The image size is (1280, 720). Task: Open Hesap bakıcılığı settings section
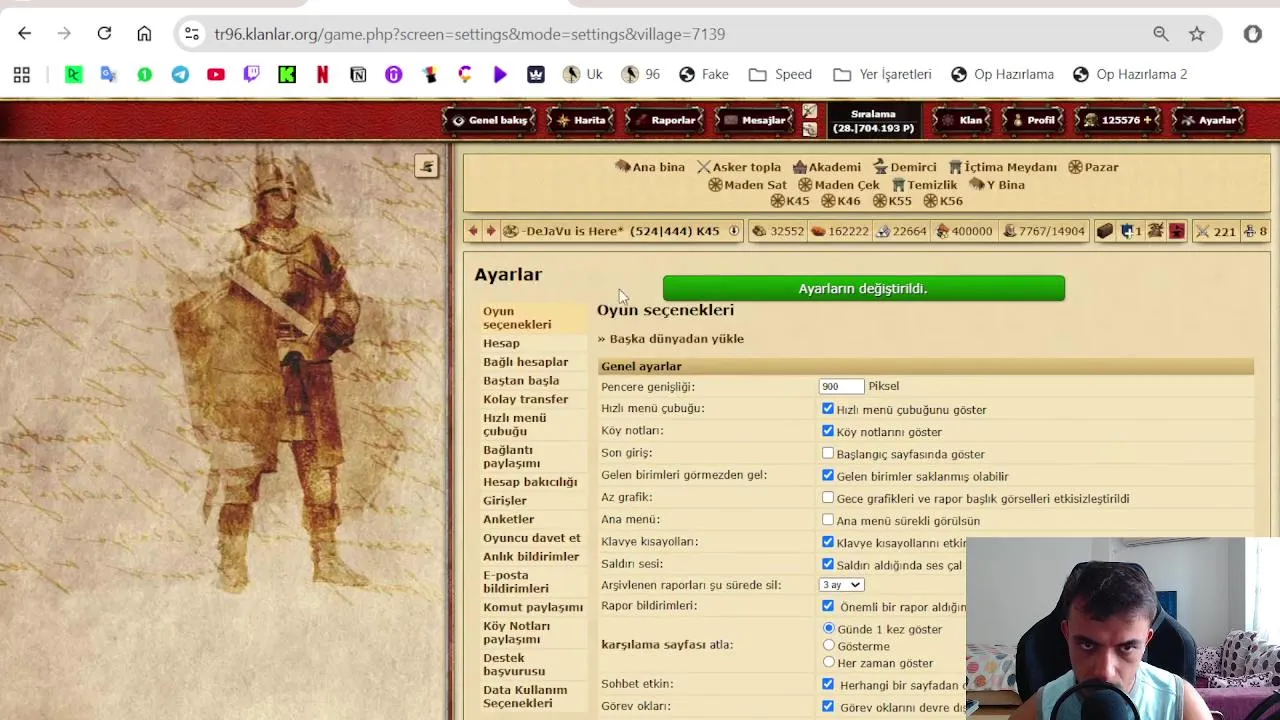pos(530,482)
